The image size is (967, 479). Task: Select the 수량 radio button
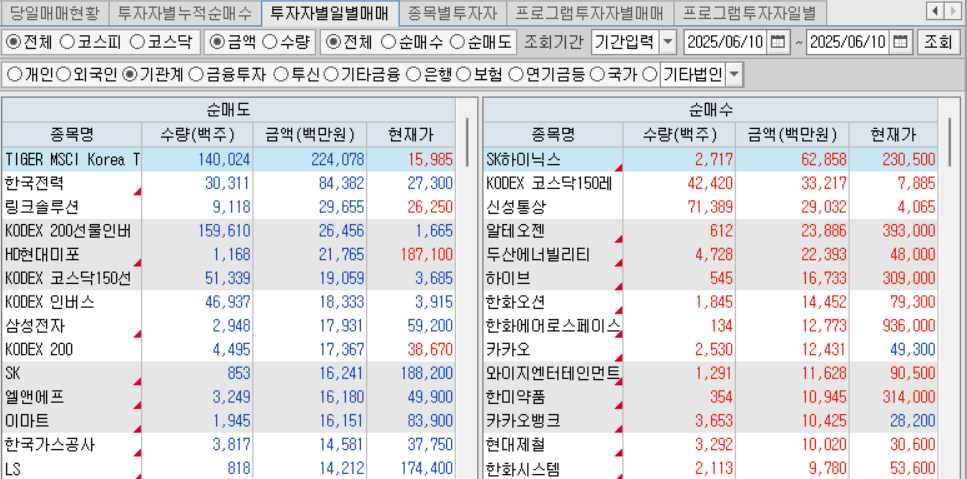pyautogui.click(x=270, y=42)
